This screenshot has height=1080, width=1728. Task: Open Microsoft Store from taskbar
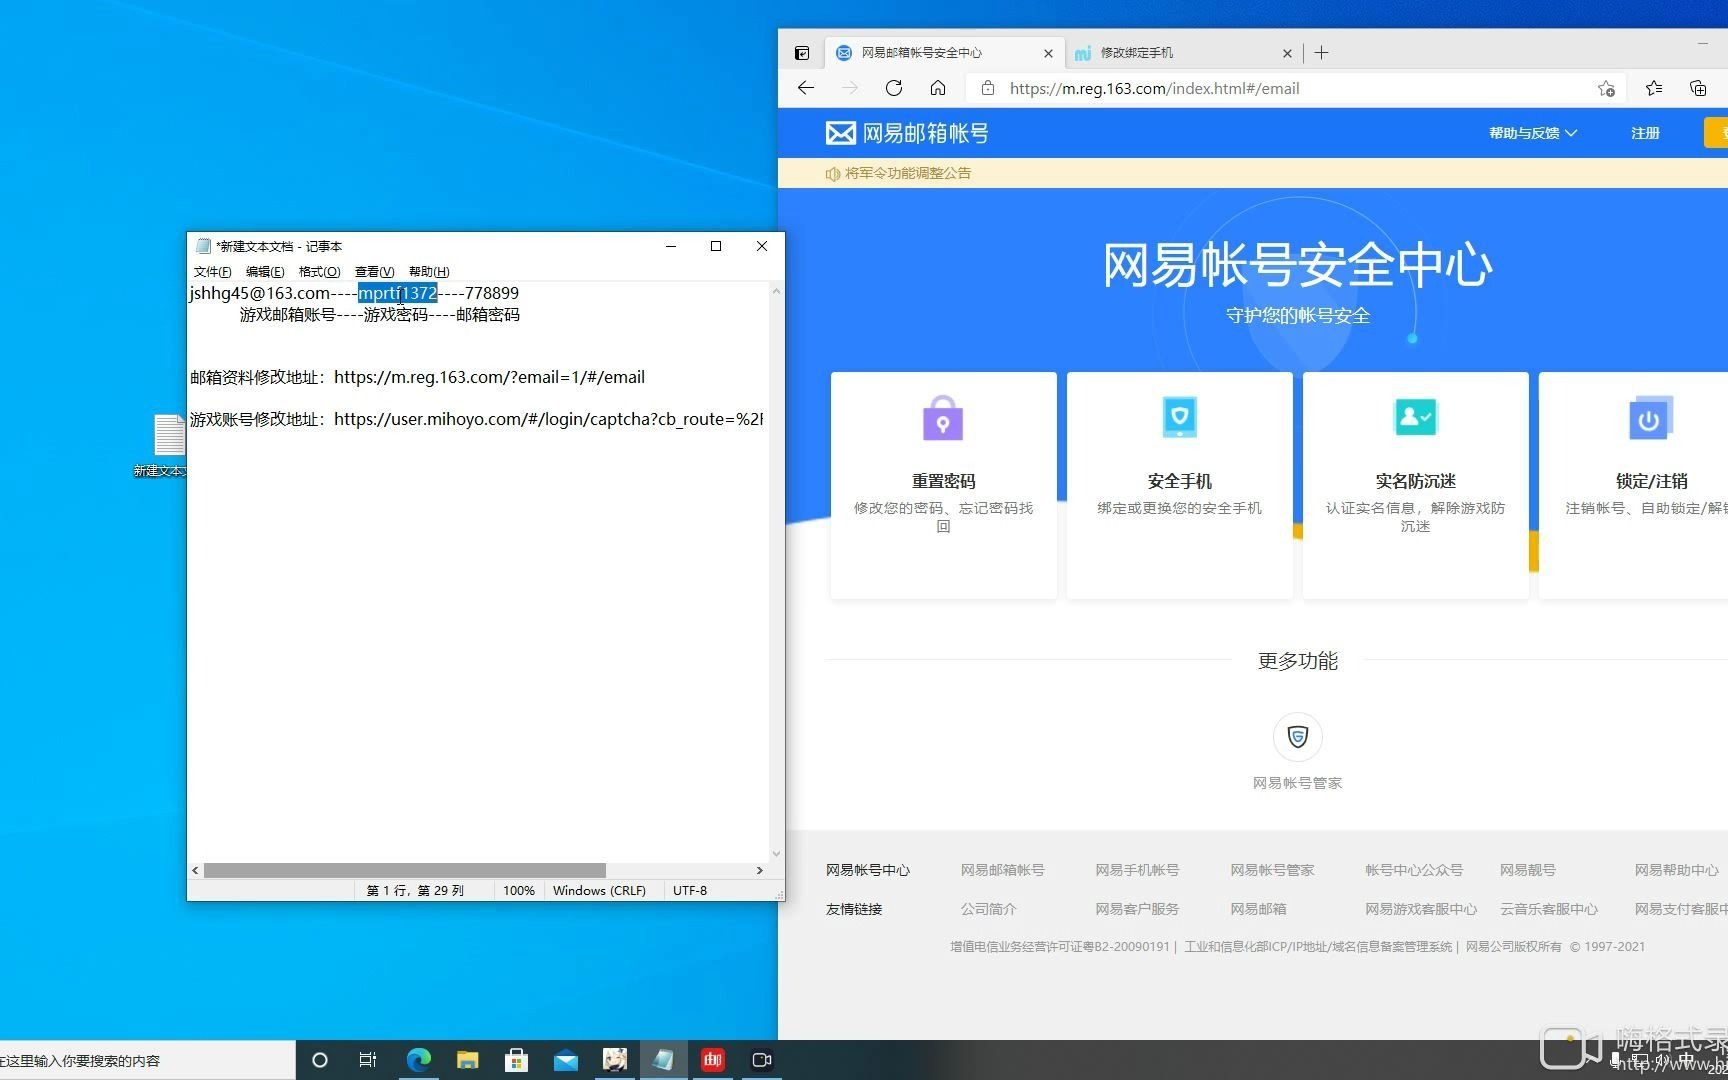pos(516,1060)
